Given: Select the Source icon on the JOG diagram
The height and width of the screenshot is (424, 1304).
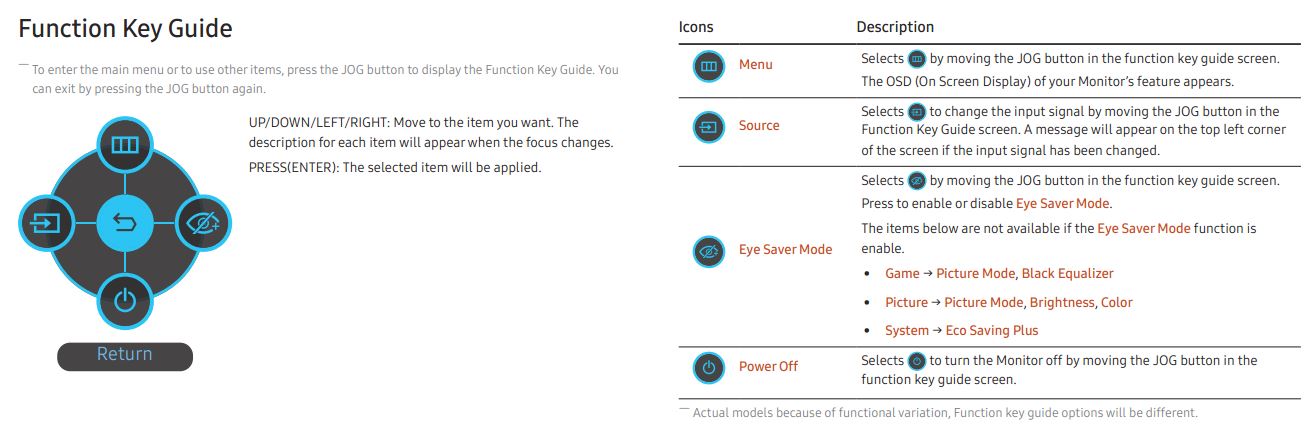Looking at the screenshot, I should click(x=46, y=223).
